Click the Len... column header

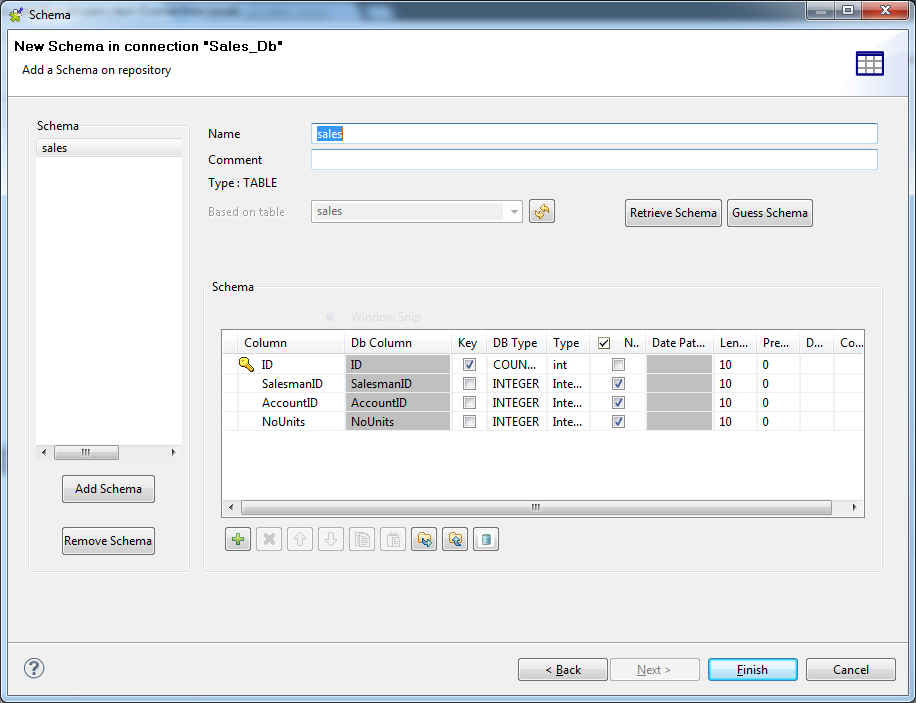[734, 343]
